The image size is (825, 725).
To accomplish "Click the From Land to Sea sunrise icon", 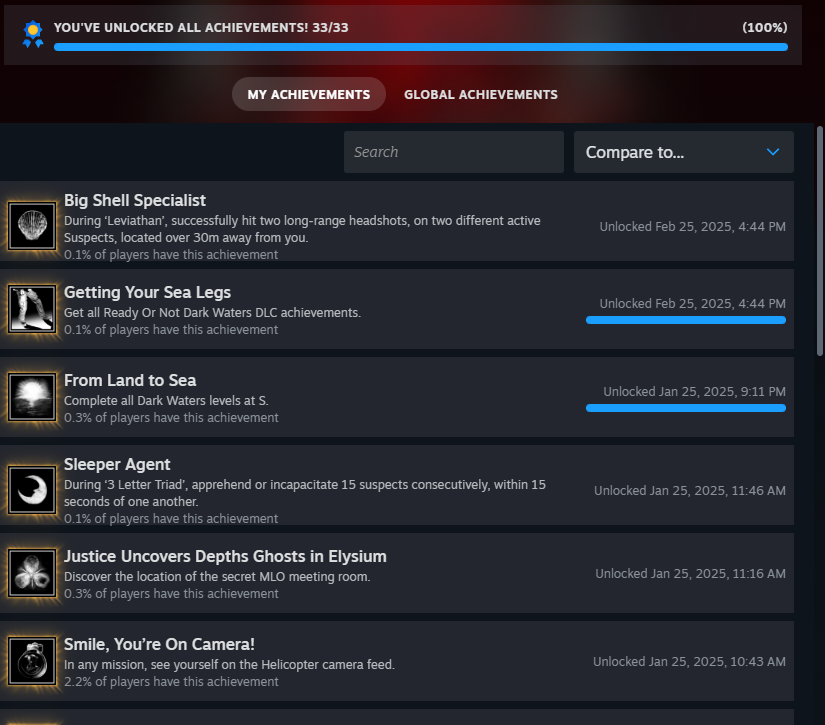I will [x=32, y=397].
